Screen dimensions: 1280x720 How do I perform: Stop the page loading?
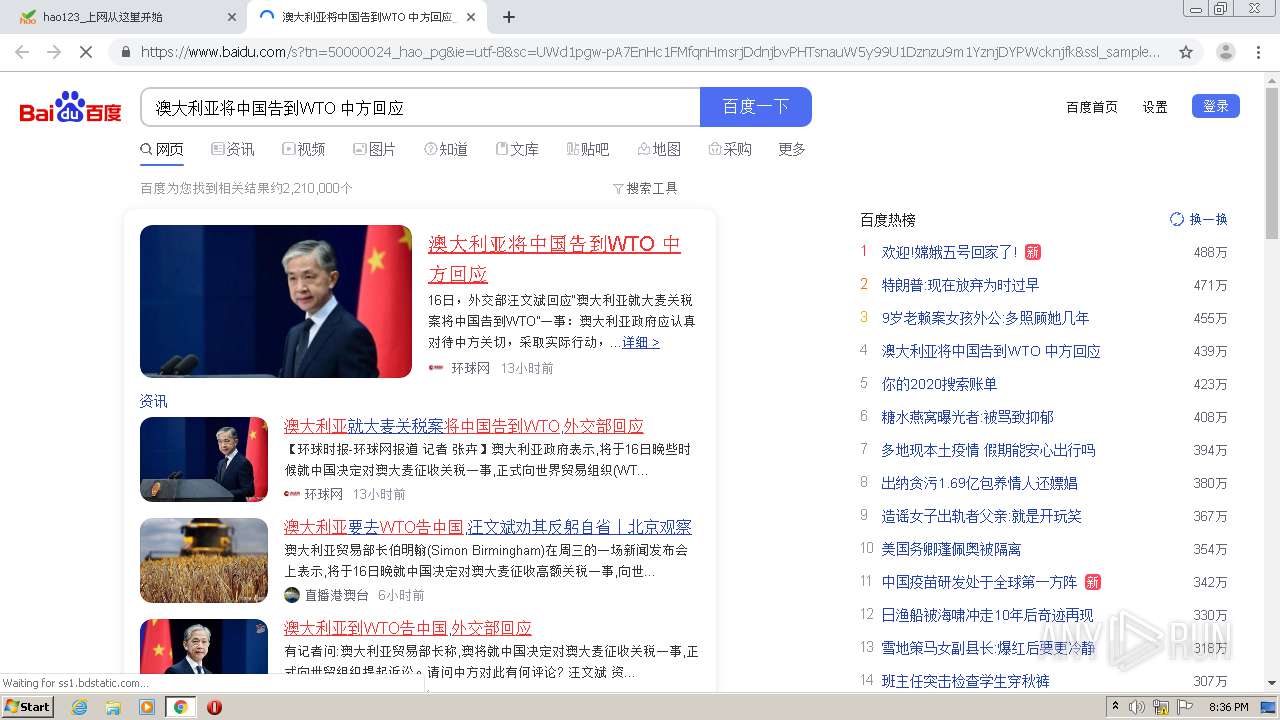point(86,52)
